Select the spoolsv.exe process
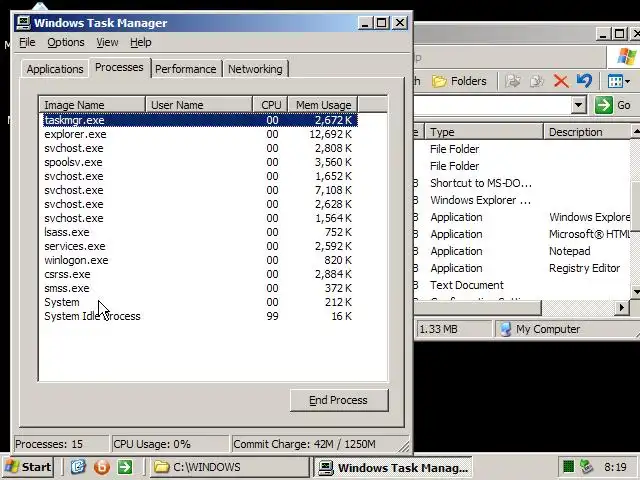The height and width of the screenshot is (480, 640). [x=200, y=162]
